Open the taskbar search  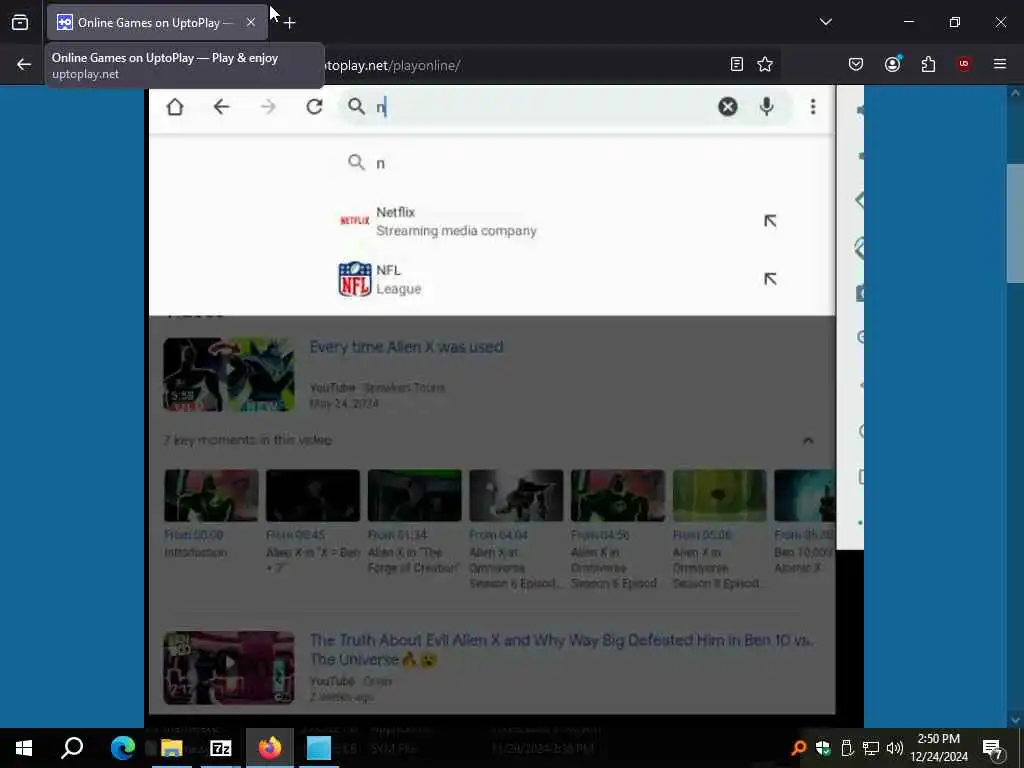[x=72, y=748]
